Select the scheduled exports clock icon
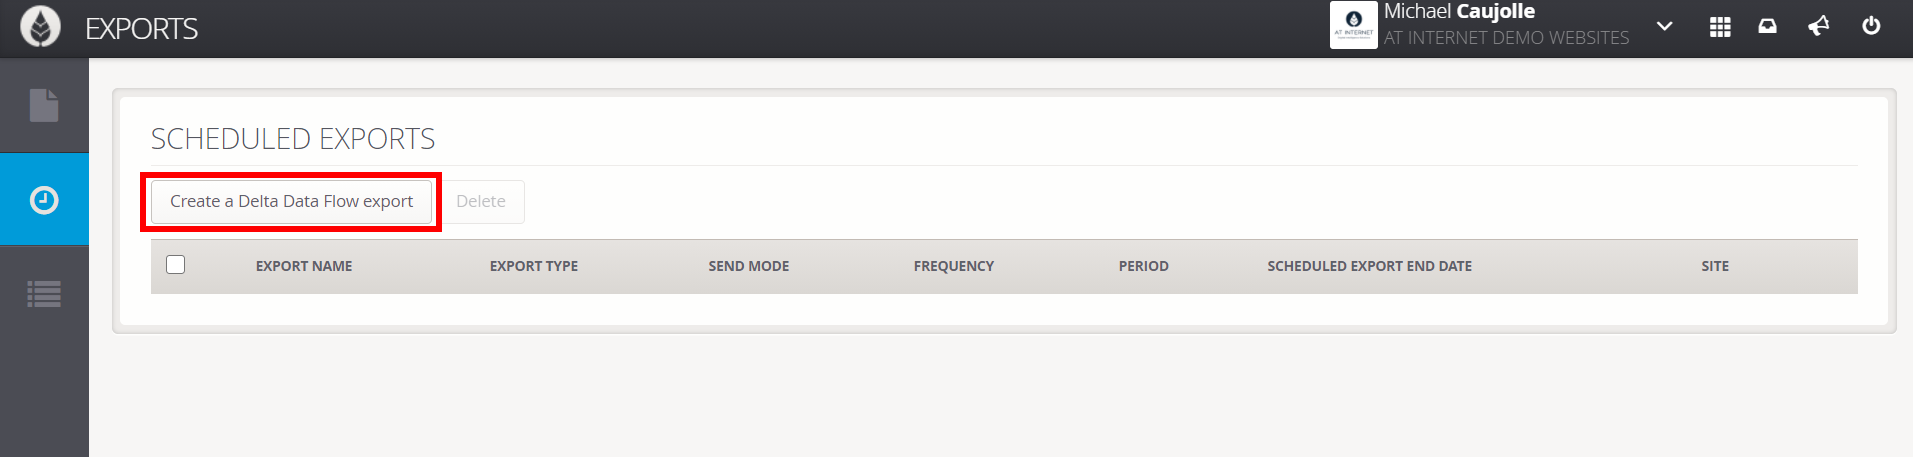 [44, 200]
